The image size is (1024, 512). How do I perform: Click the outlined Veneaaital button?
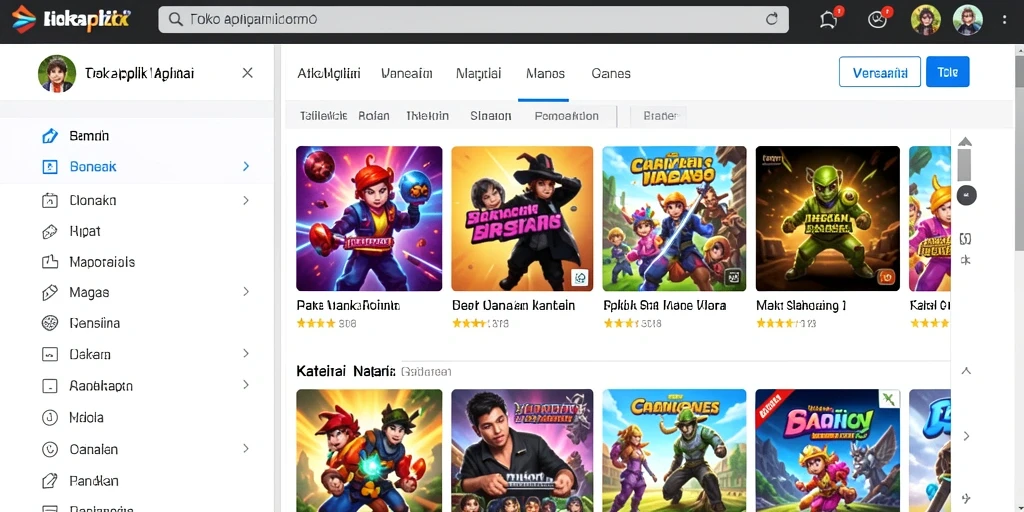click(x=880, y=73)
